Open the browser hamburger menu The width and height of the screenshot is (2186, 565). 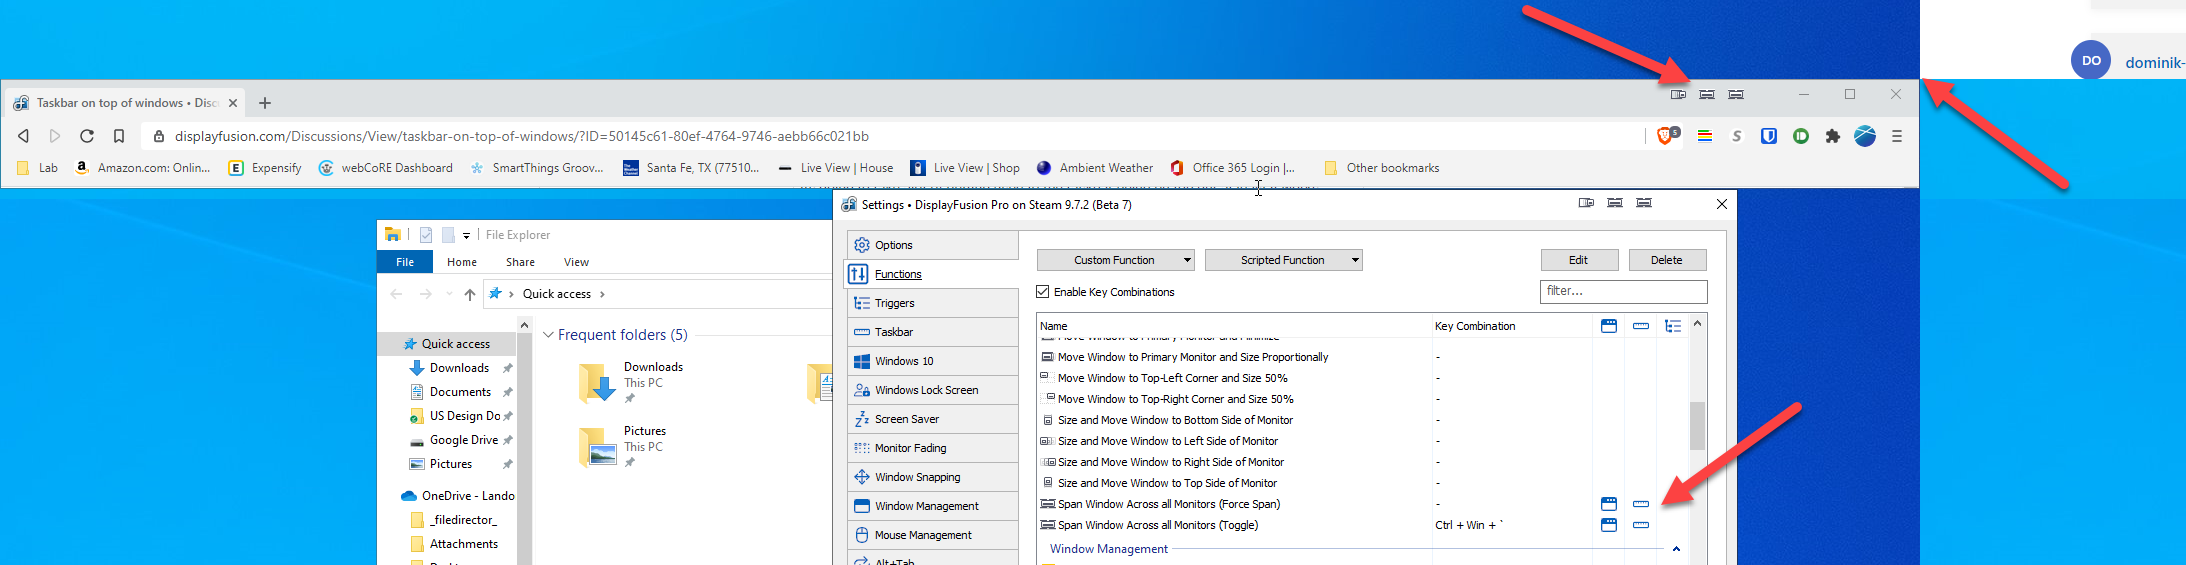point(1896,136)
